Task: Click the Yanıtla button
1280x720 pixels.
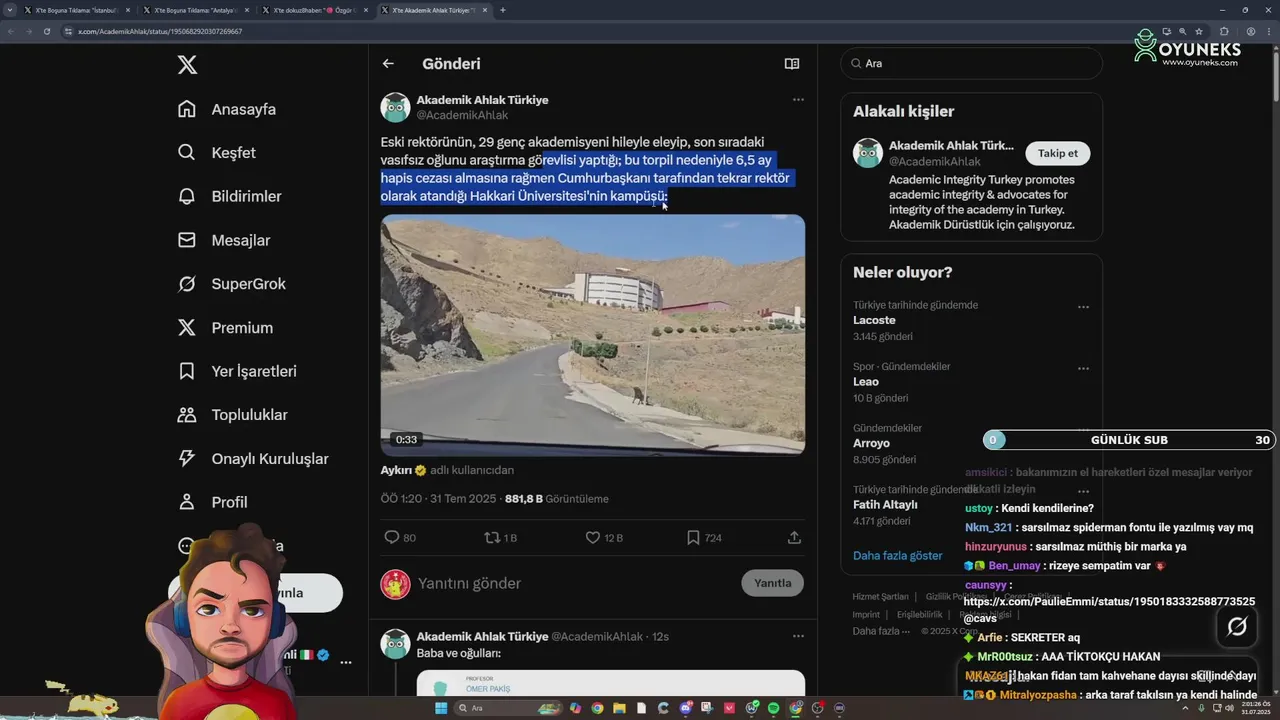Action: 772,583
